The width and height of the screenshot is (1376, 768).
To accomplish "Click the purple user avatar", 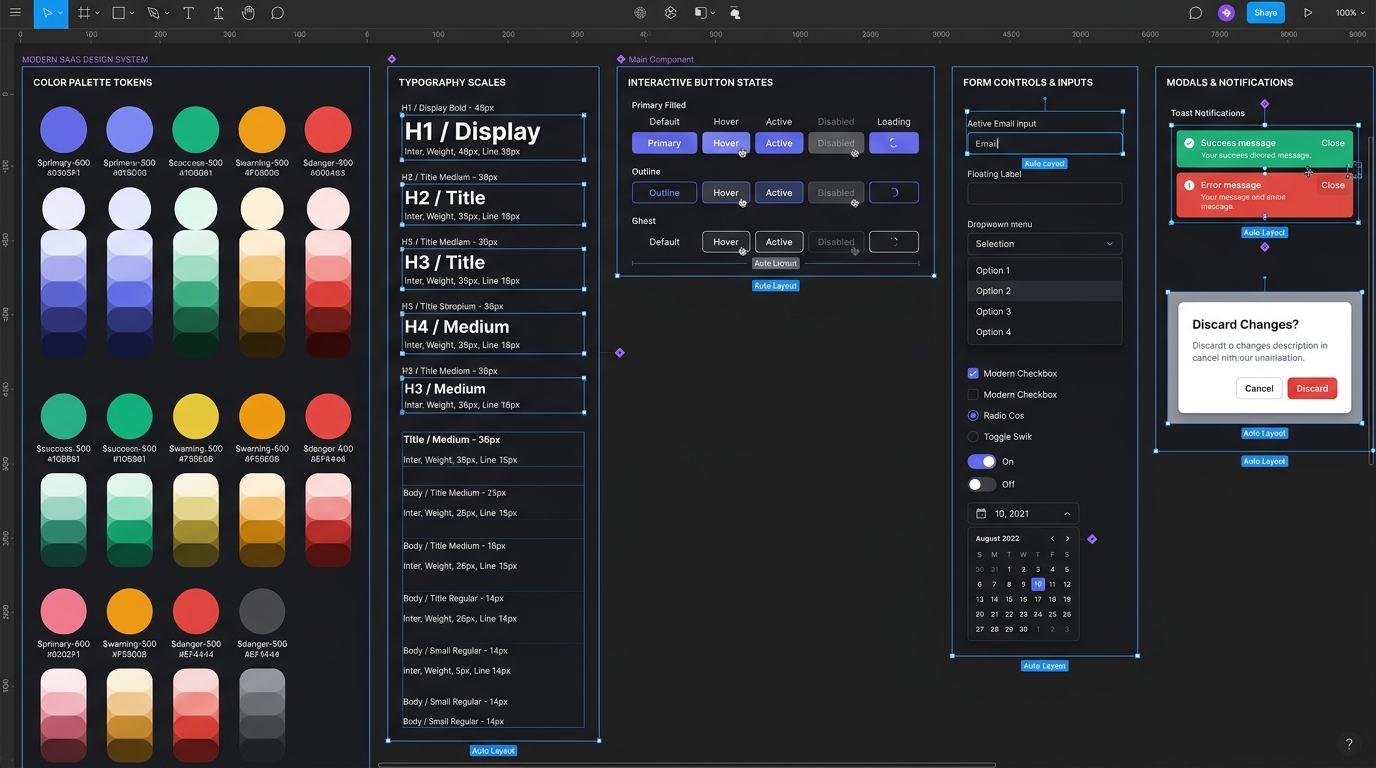I will (x=1226, y=13).
